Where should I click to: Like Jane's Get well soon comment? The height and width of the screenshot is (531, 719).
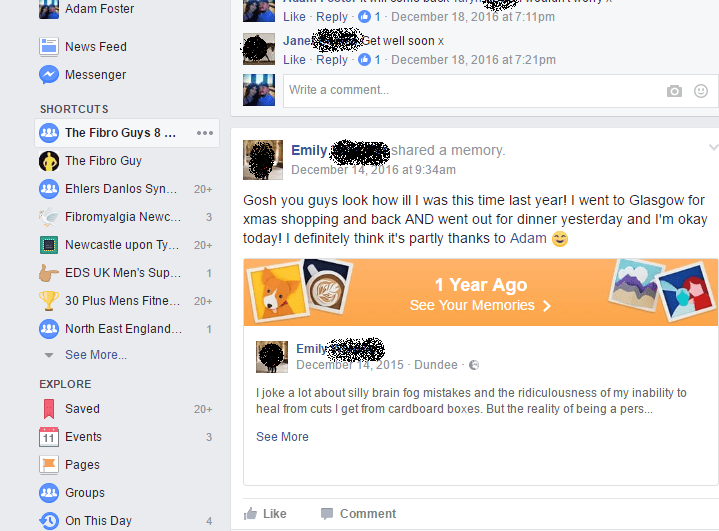click(294, 60)
